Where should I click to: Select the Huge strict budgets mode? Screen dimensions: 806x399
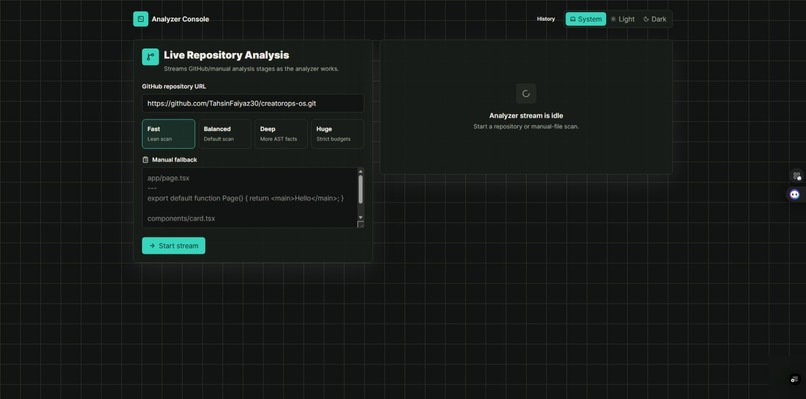[338, 134]
